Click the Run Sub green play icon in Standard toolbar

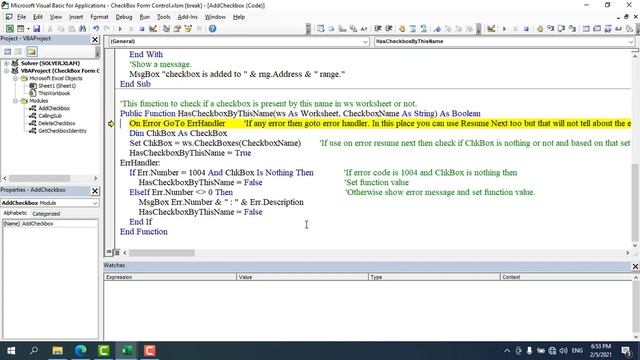[120, 29]
